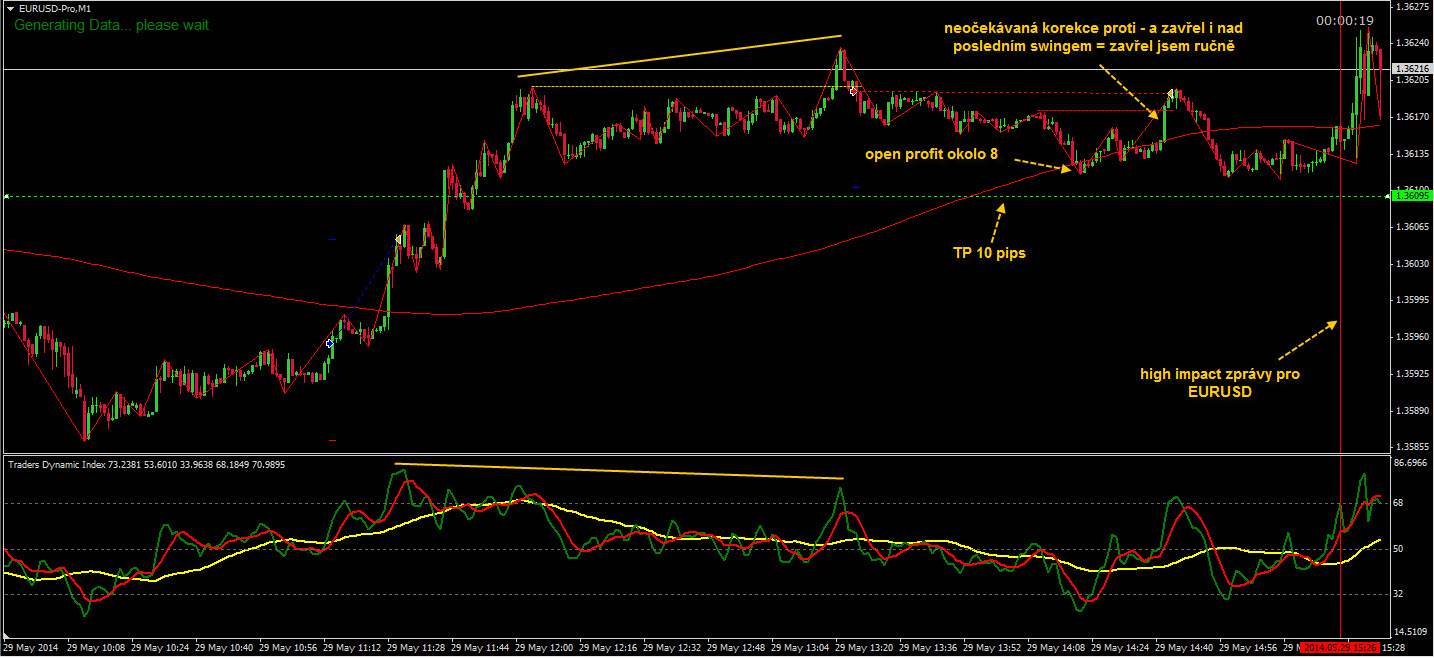The width and height of the screenshot is (1434, 658).
Task: Click price scale value 1.35855
Action: pos(1414,446)
